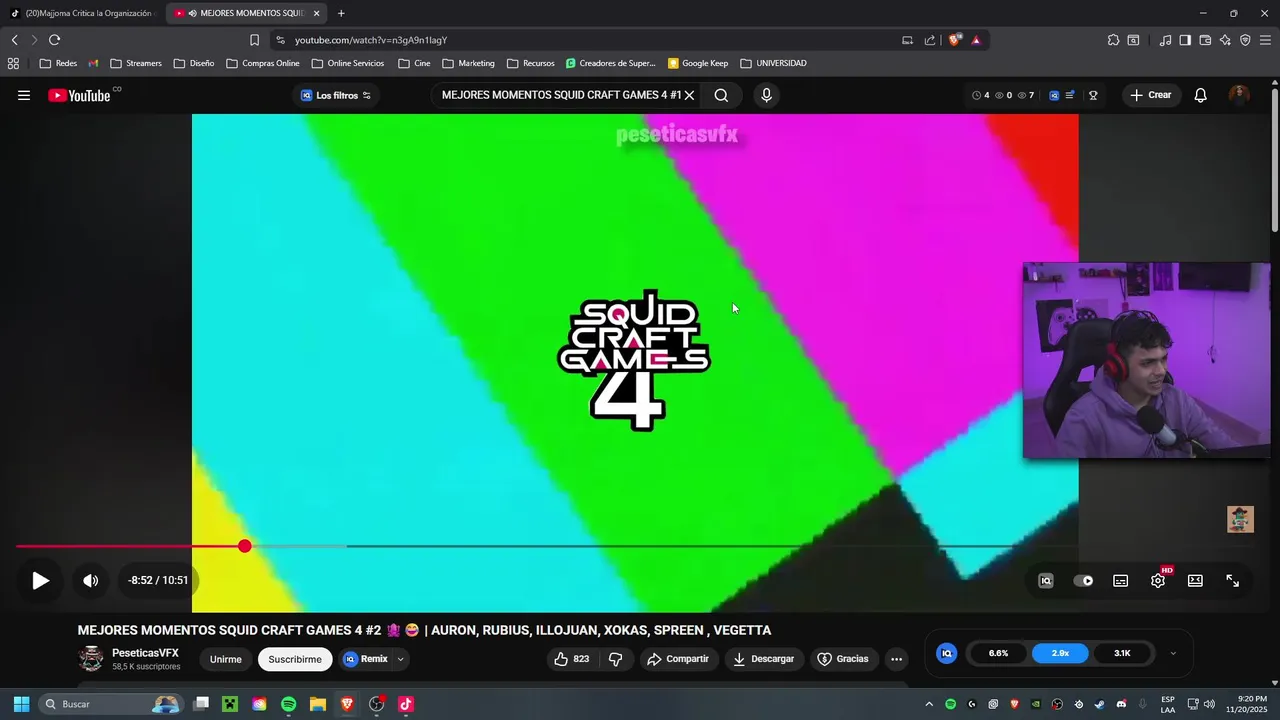Open Brave Shields lion icon

[x=954, y=40]
